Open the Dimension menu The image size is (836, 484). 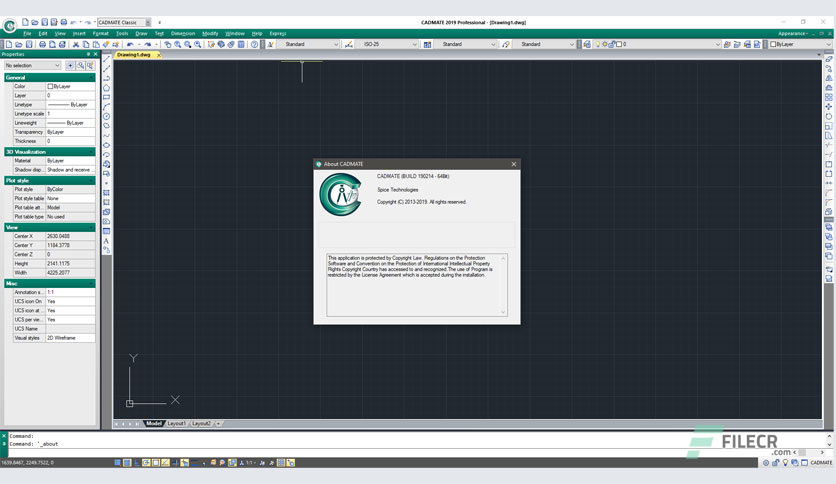(x=183, y=34)
